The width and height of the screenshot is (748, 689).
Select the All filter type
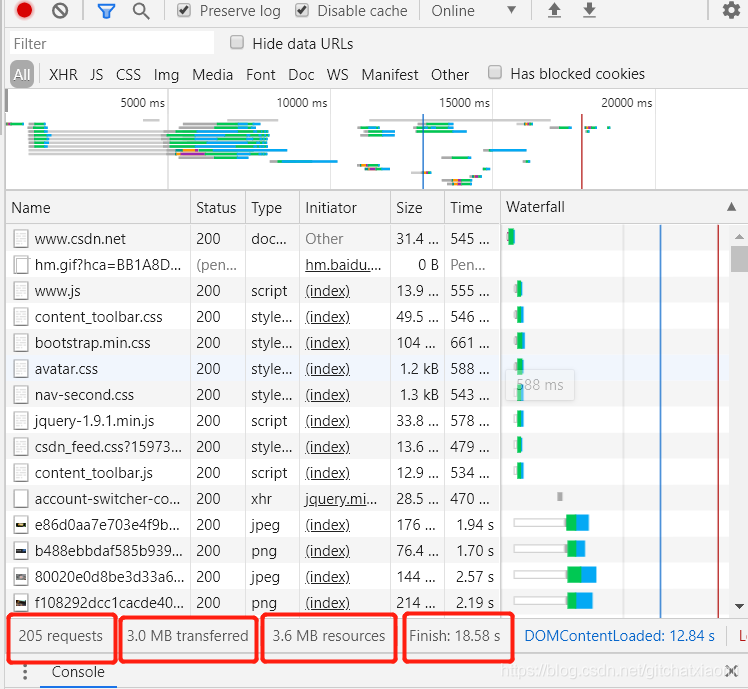(21, 74)
